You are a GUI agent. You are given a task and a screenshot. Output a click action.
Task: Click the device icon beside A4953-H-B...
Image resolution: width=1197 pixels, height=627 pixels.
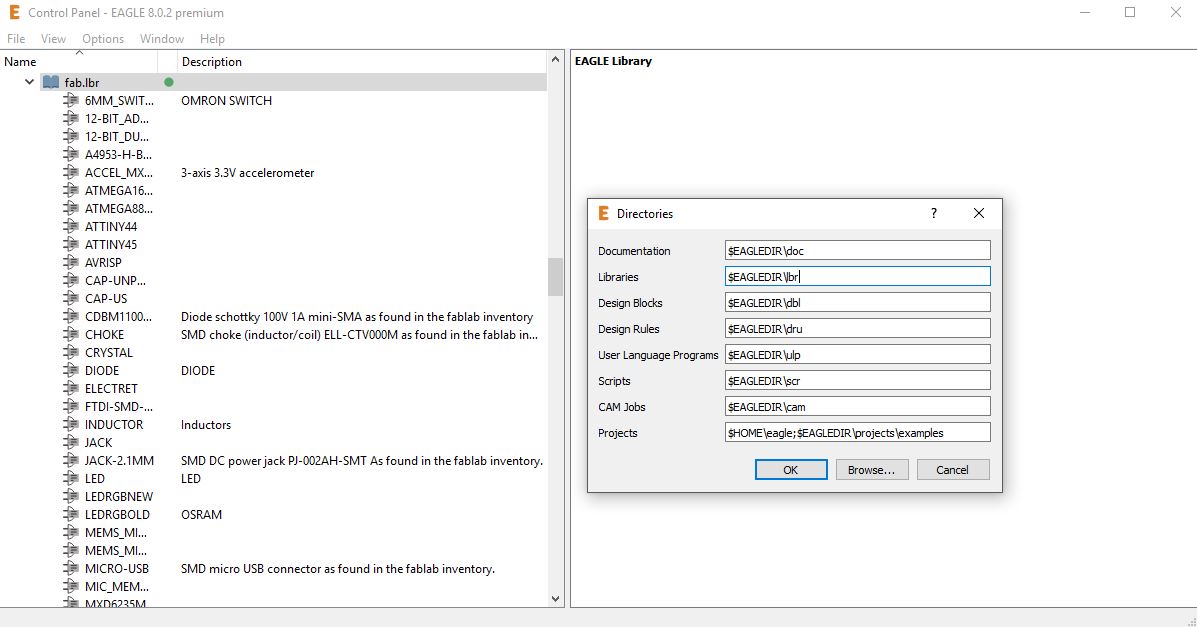(x=71, y=154)
